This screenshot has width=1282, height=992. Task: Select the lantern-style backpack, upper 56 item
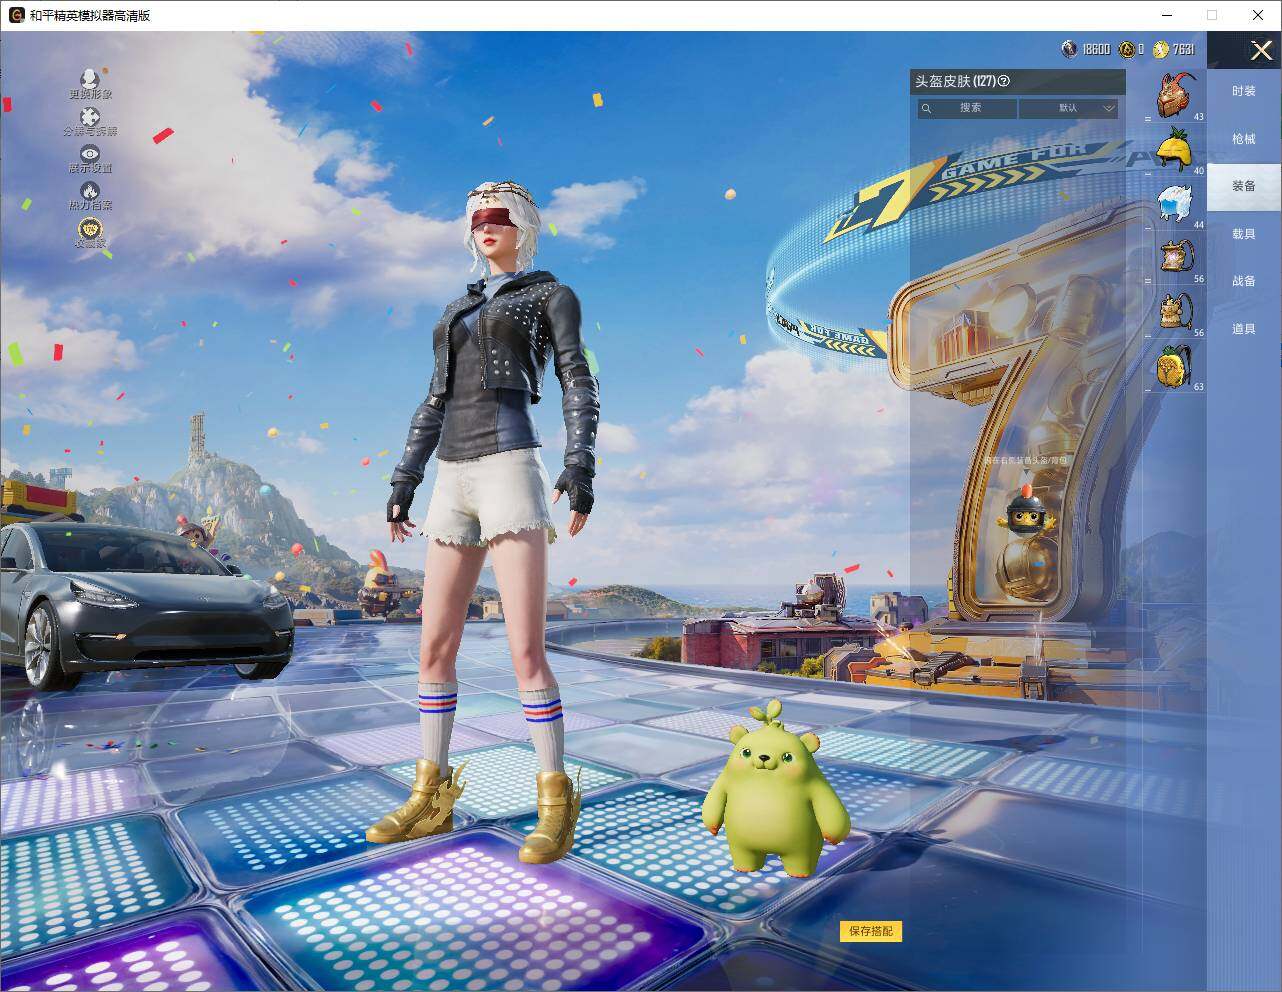[x=1177, y=258]
